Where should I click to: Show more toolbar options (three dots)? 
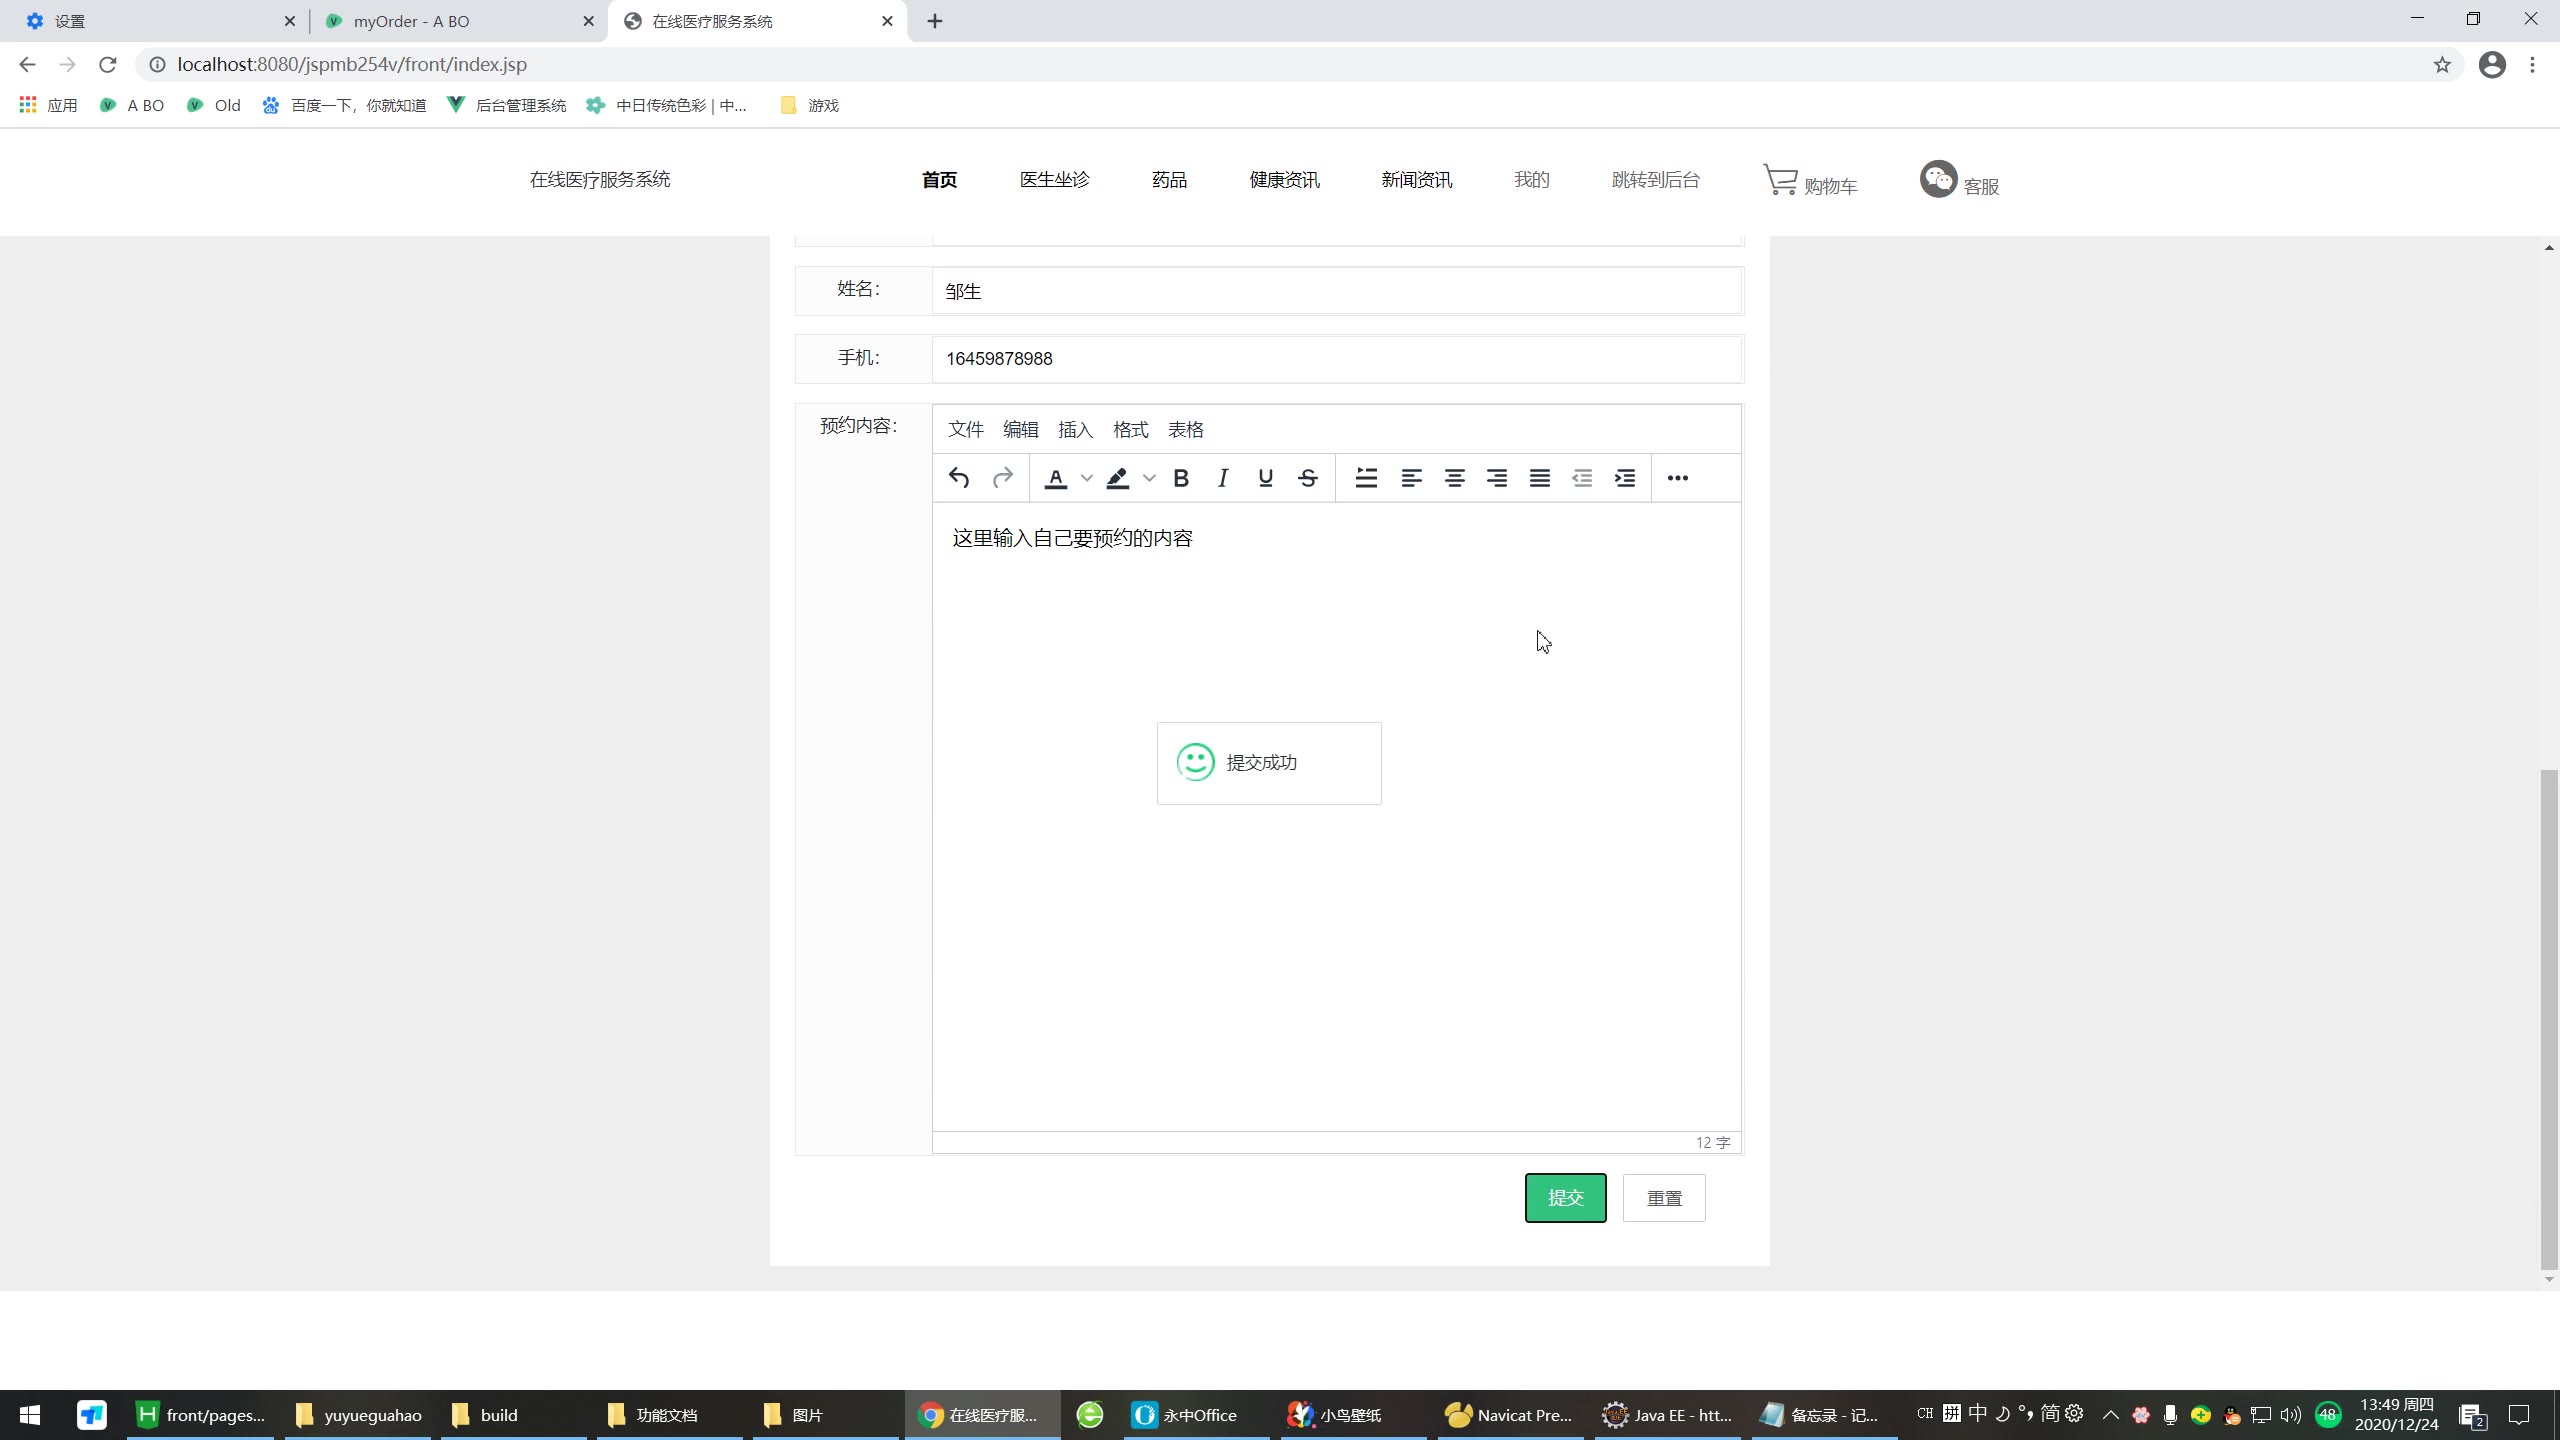(x=1677, y=478)
